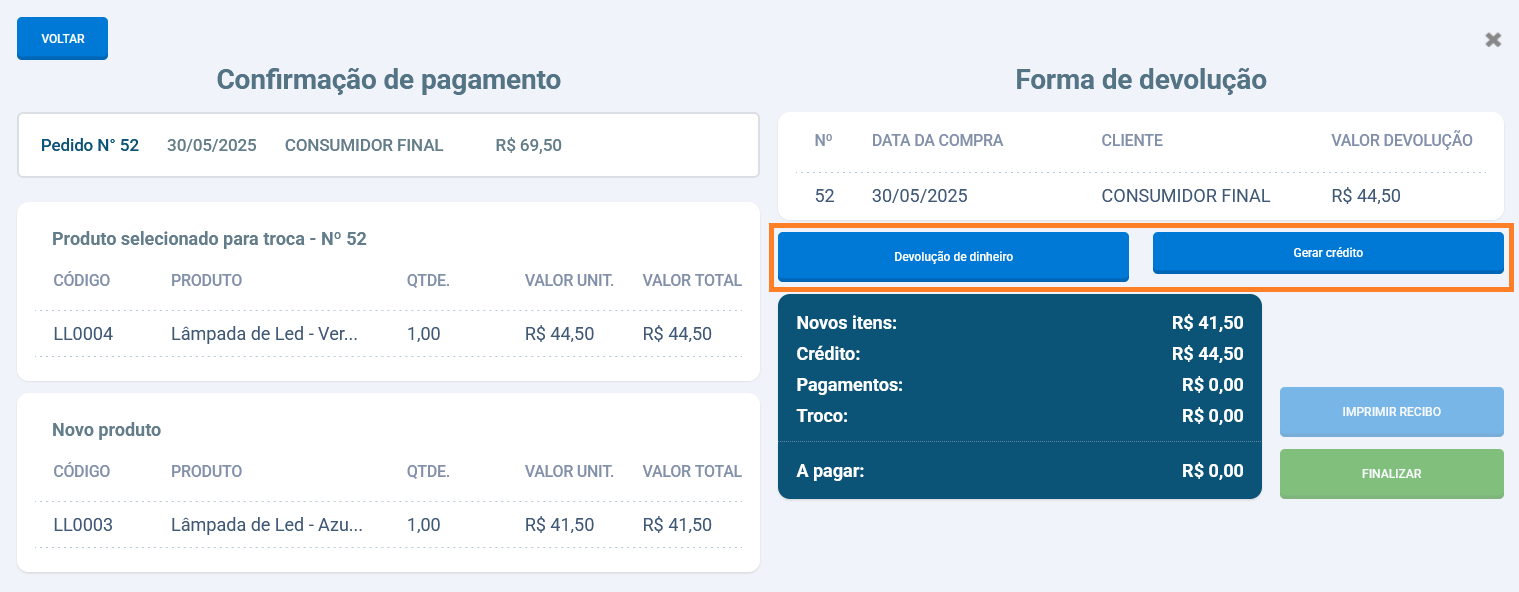Close the dialog with the X icon
Viewport: 1519px width, 592px height.
point(1493,40)
